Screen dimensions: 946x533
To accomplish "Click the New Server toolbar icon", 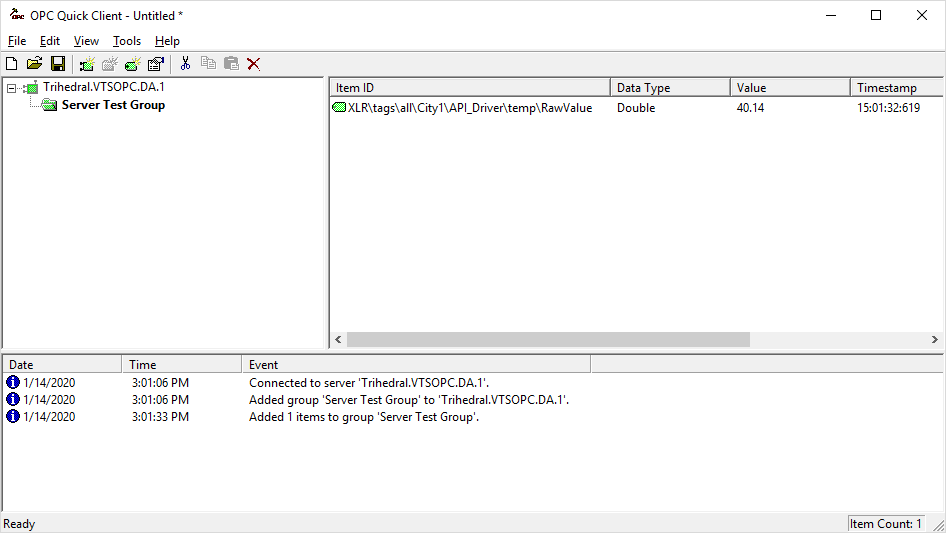I will [x=87, y=63].
